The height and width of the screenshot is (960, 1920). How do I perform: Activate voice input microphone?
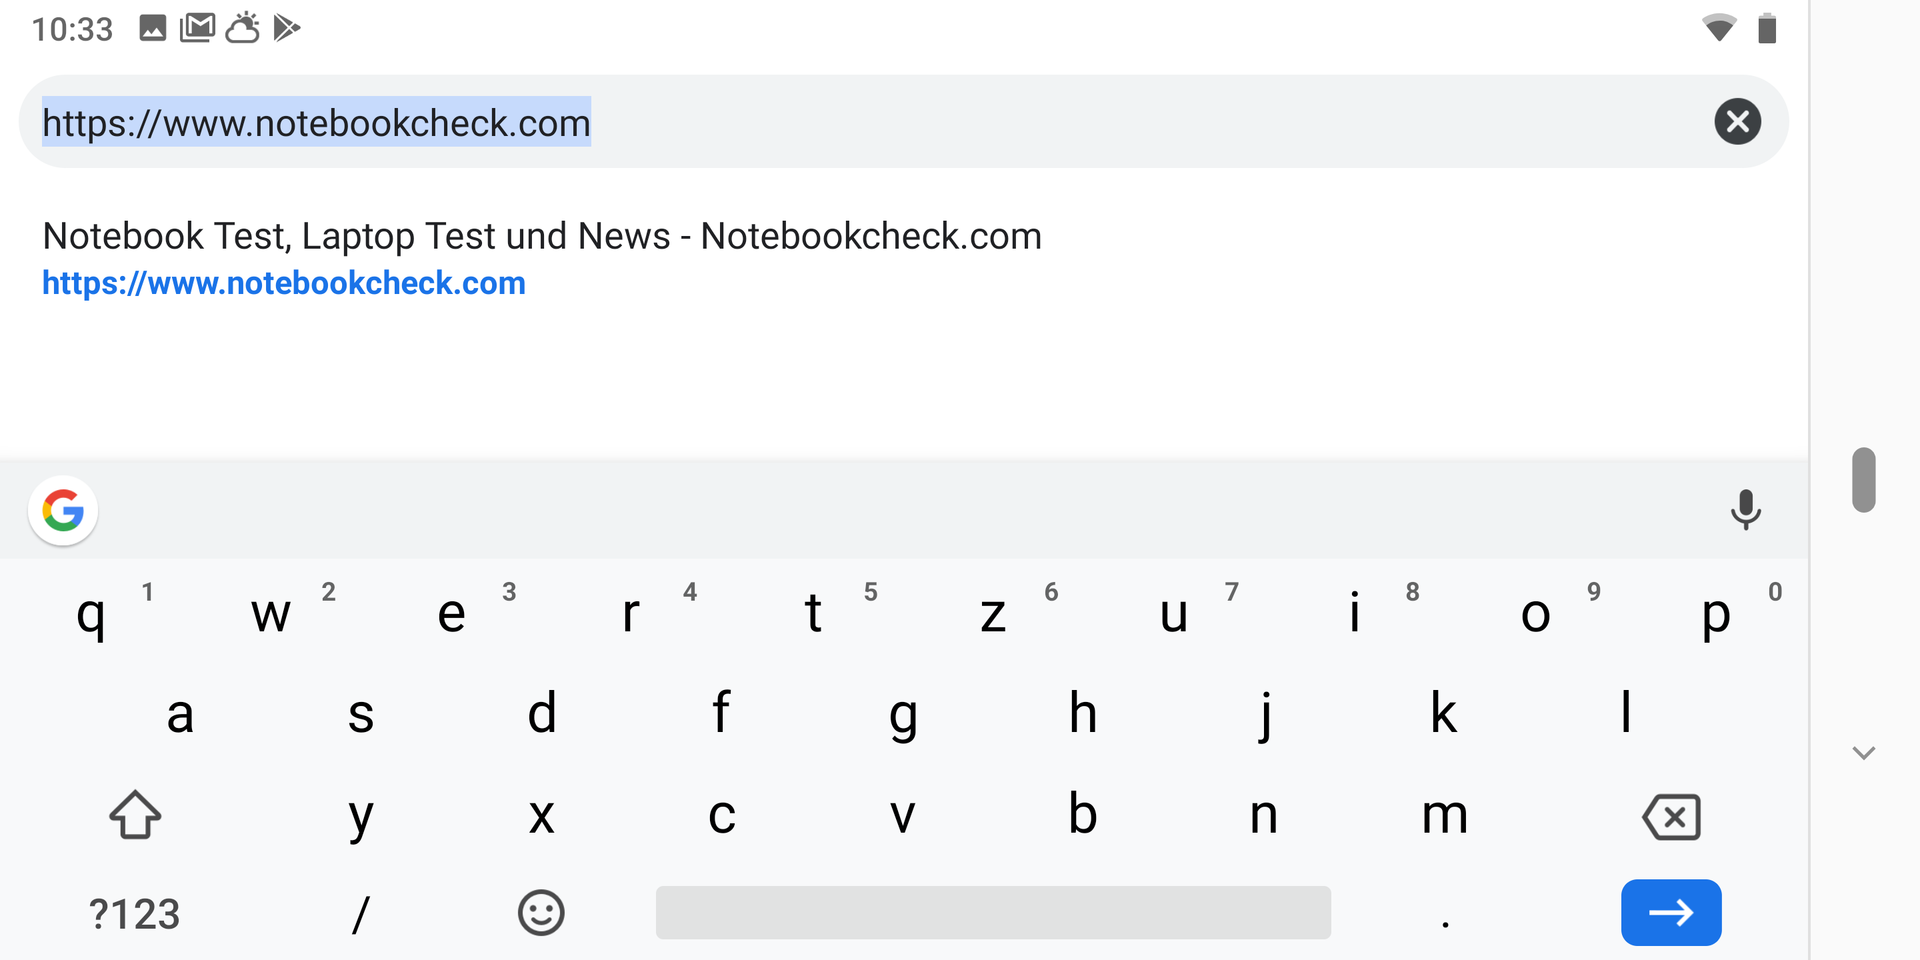pyautogui.click(x=1745, y=509)
